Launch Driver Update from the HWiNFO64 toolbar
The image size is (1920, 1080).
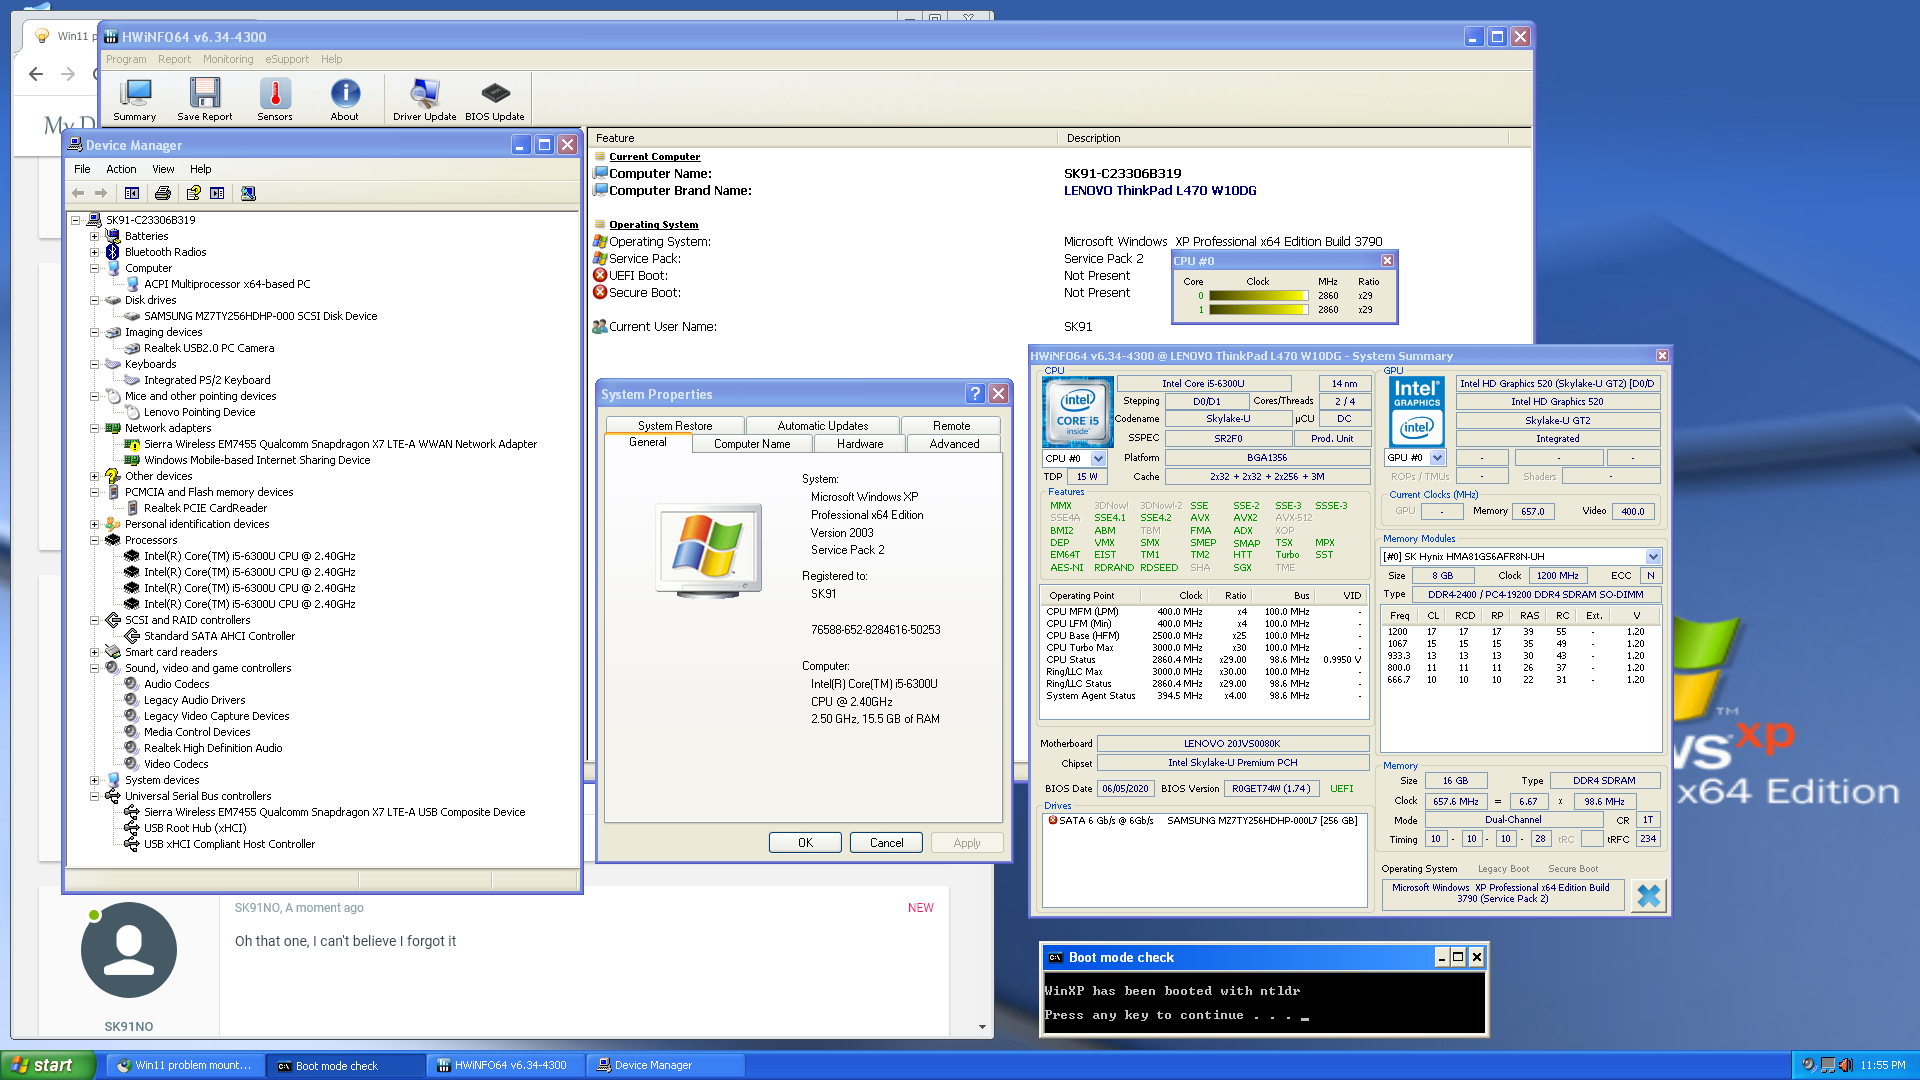425,100
